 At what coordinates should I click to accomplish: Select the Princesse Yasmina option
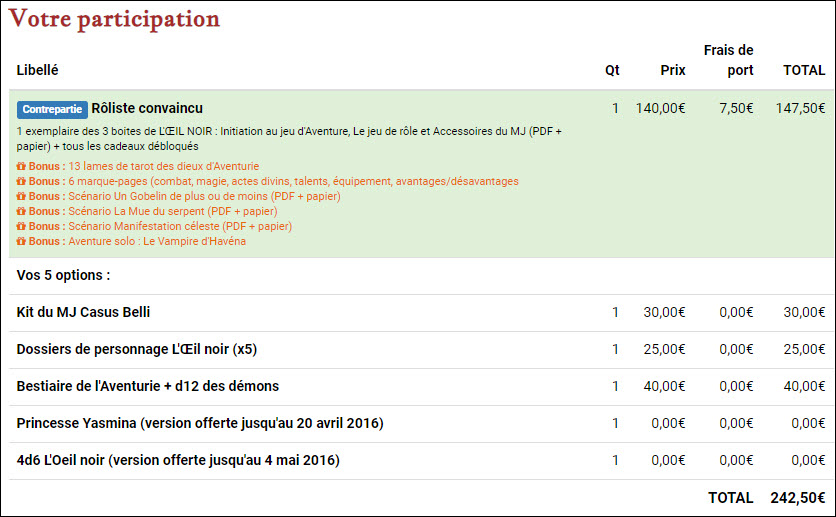pos(200,423)
